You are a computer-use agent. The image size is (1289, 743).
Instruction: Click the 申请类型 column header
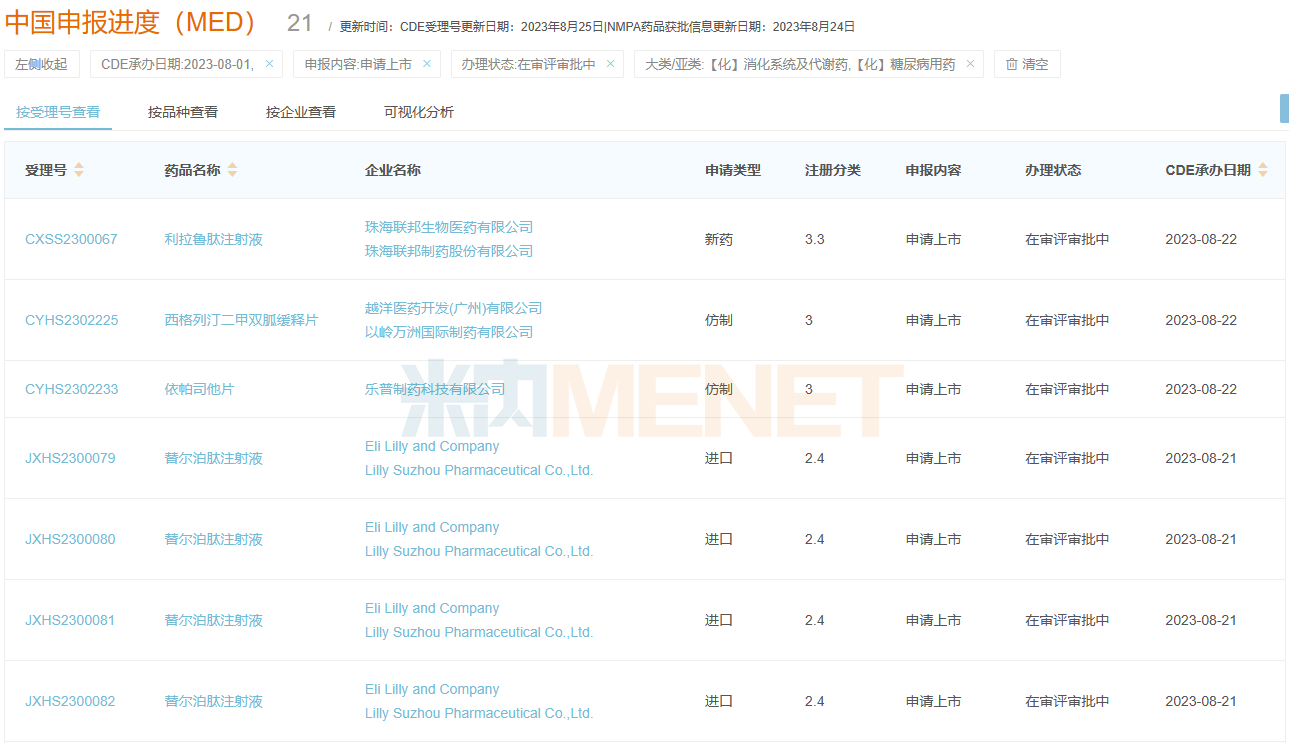733,170
